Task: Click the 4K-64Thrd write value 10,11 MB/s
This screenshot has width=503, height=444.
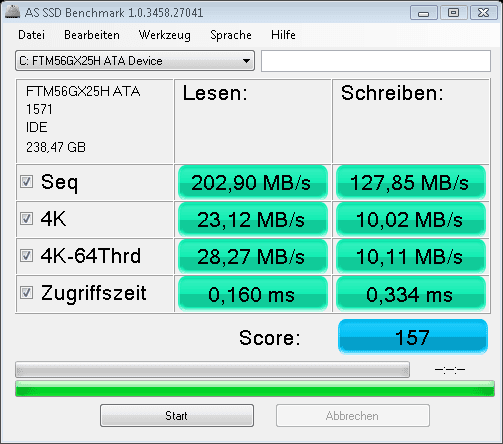Action: point(411,256)
